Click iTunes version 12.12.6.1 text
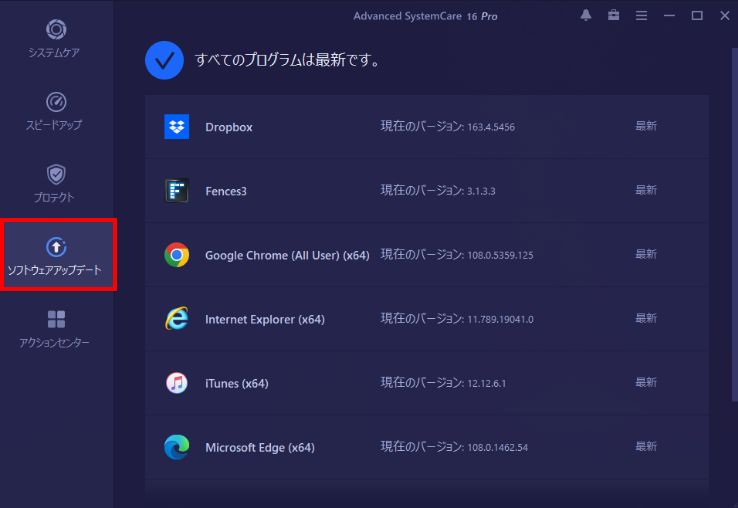Viewport: 738px width, 508px height. pos(443,382)
